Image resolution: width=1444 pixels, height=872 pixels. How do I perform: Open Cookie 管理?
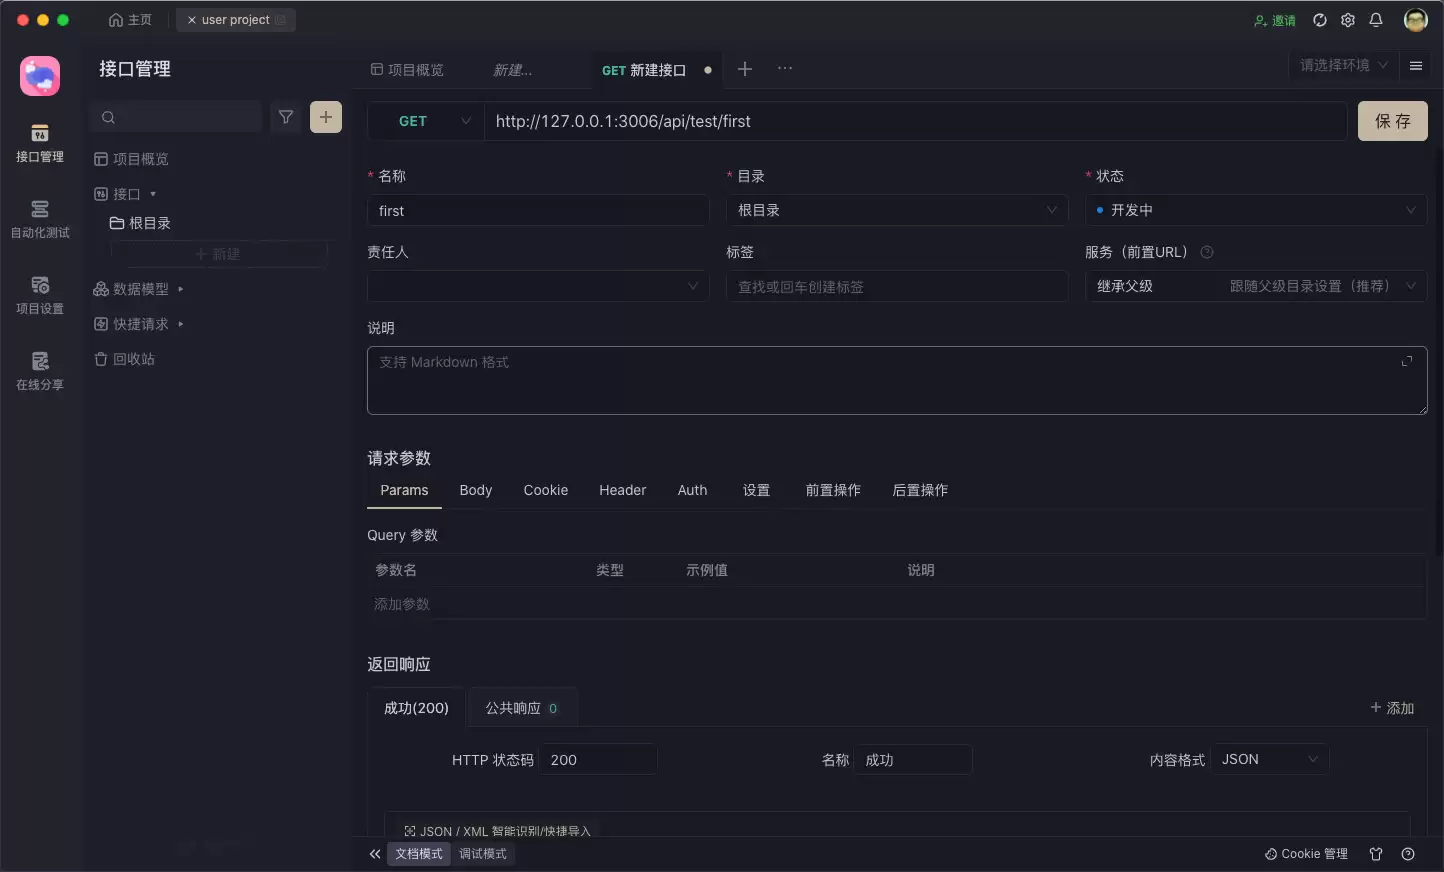(x=1306, y=854)
